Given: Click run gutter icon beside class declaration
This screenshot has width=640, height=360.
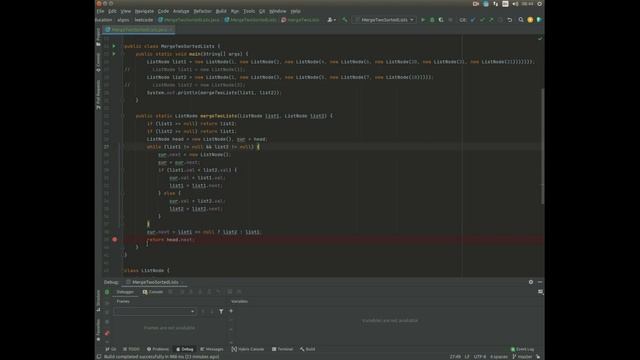Looking at the screenshot, I should click(114, 46).
